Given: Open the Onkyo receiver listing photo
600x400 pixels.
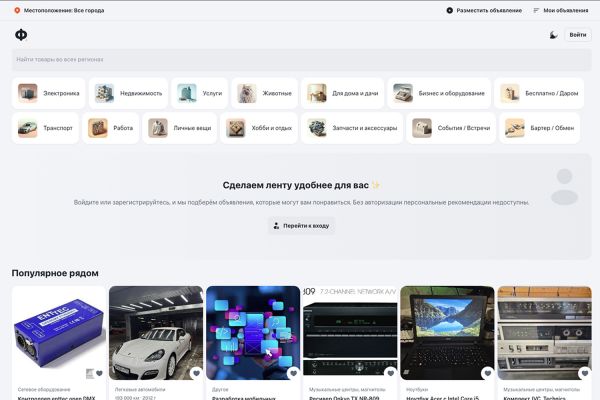Looking at the screenshot, I should click(x=350, y=333).
